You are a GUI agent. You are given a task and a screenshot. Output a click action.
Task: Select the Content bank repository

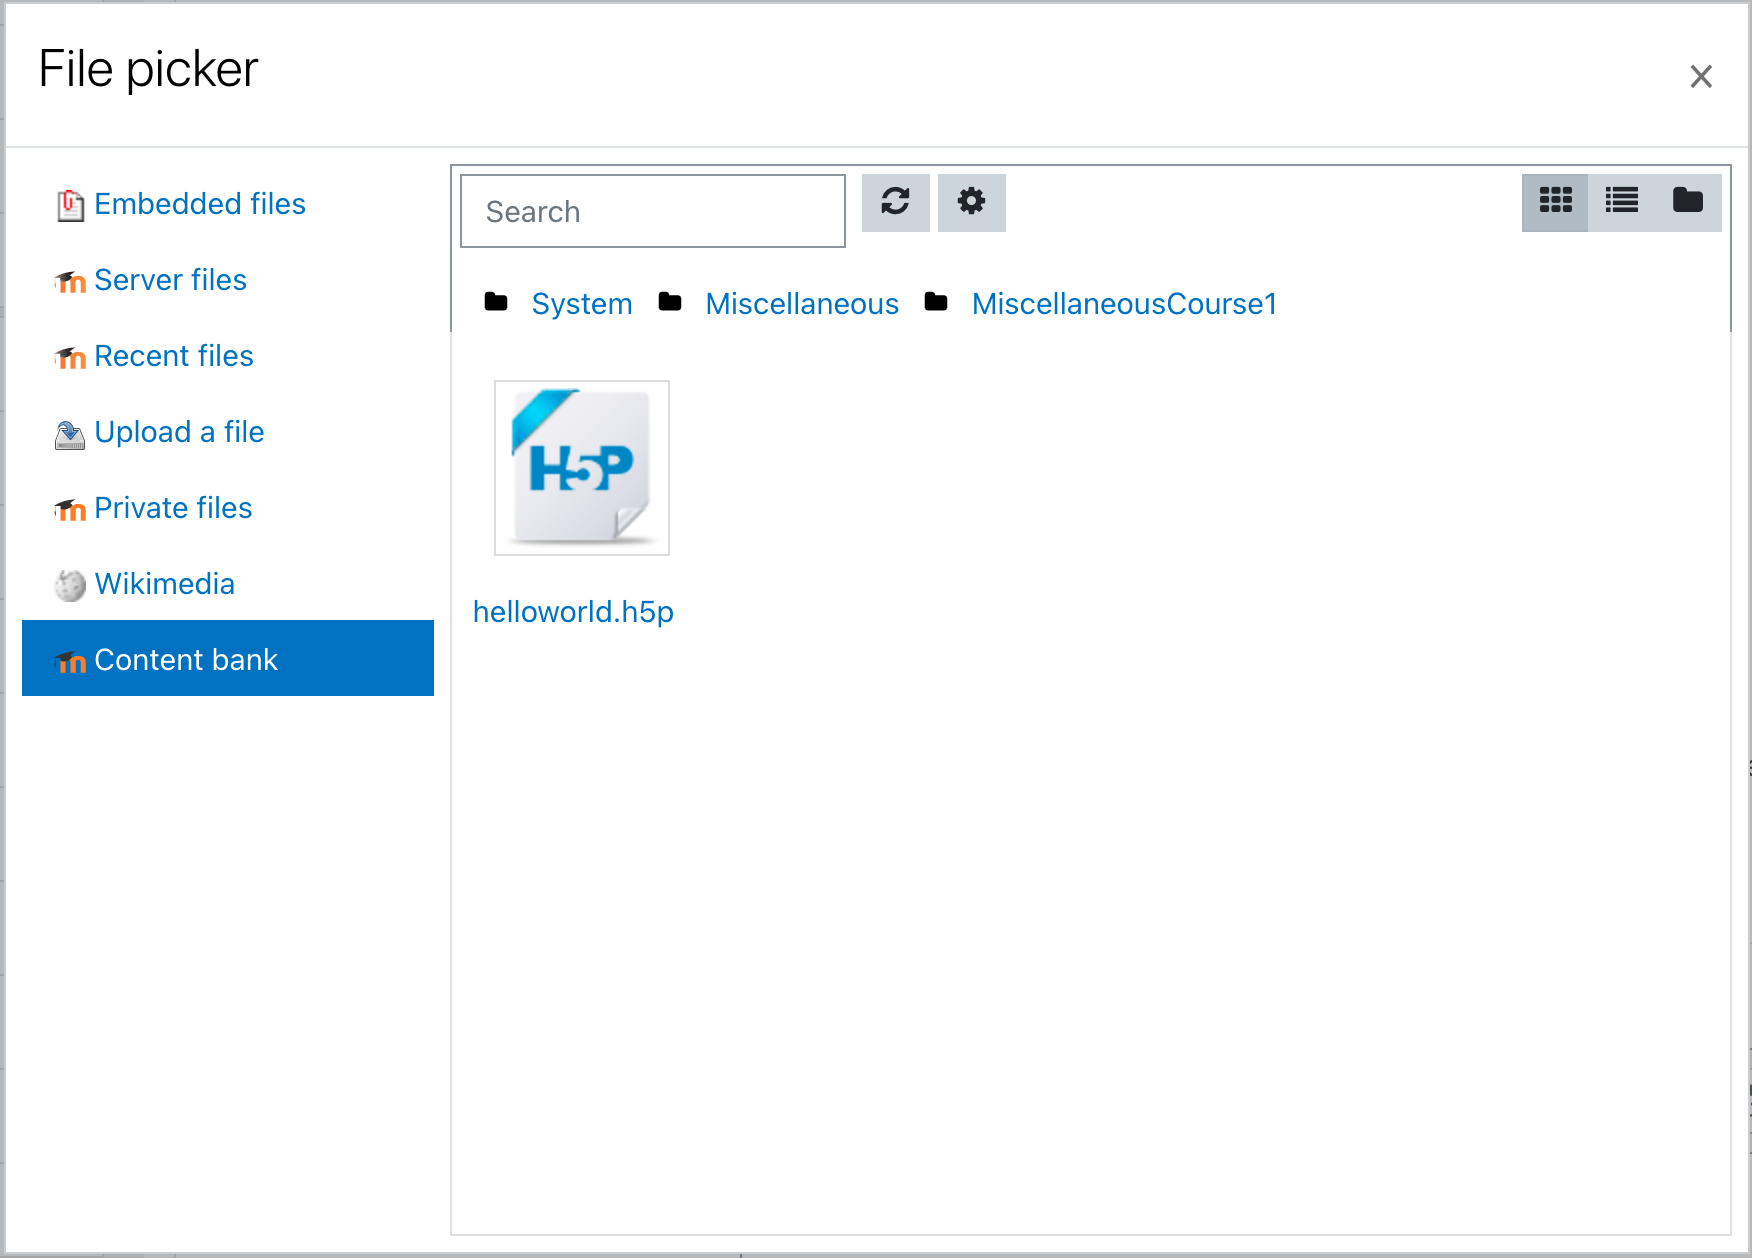[x=228, y=658]
